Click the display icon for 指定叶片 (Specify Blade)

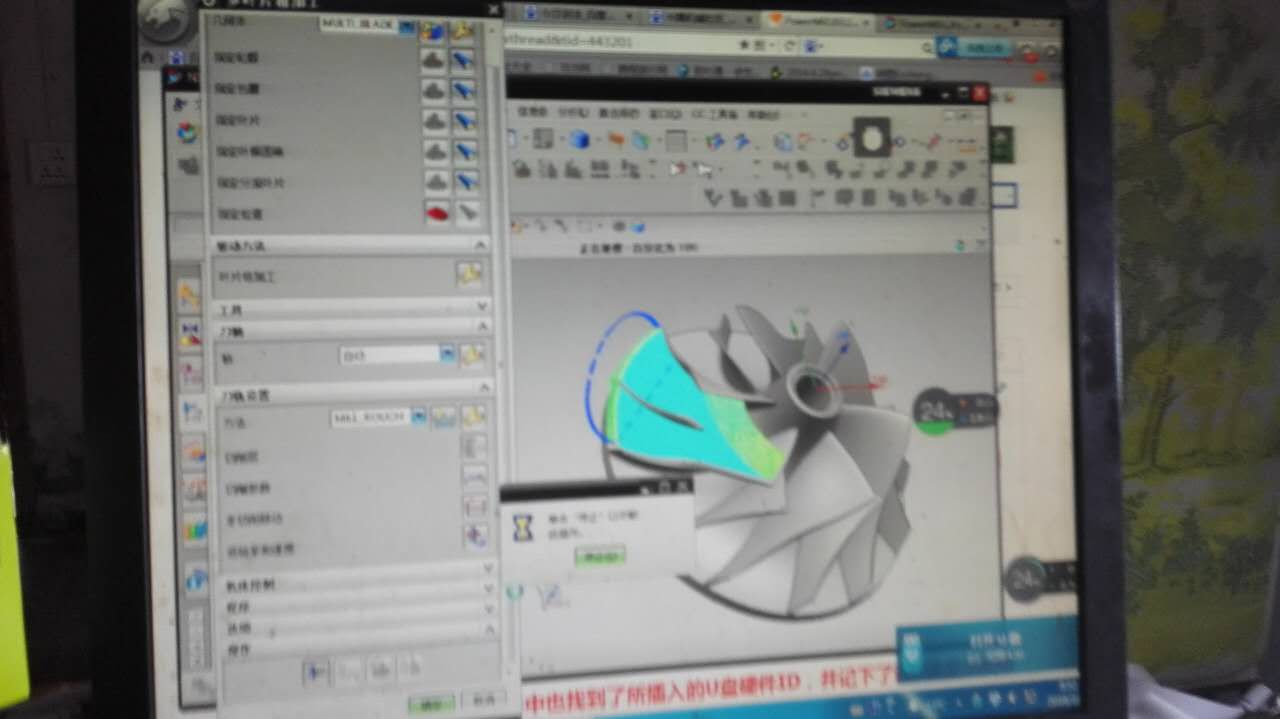[x=464, y=121]
